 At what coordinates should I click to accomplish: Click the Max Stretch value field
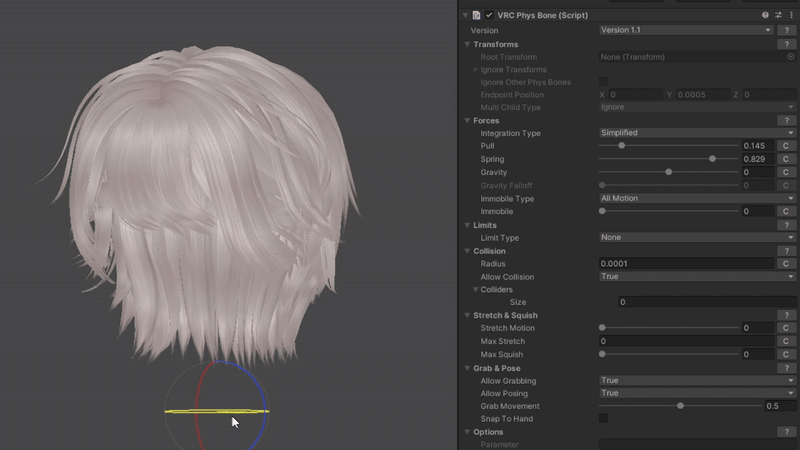click(x=685, y=341)
